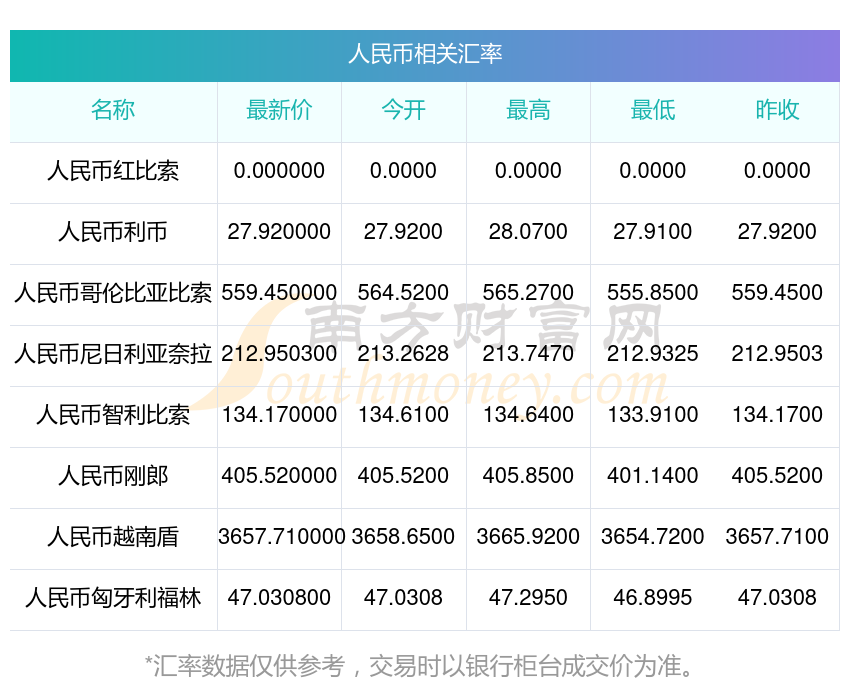Viewport: 850px width, 698px height.
Task: Click the 人民币利币 row name
Action: coord(113,232)
